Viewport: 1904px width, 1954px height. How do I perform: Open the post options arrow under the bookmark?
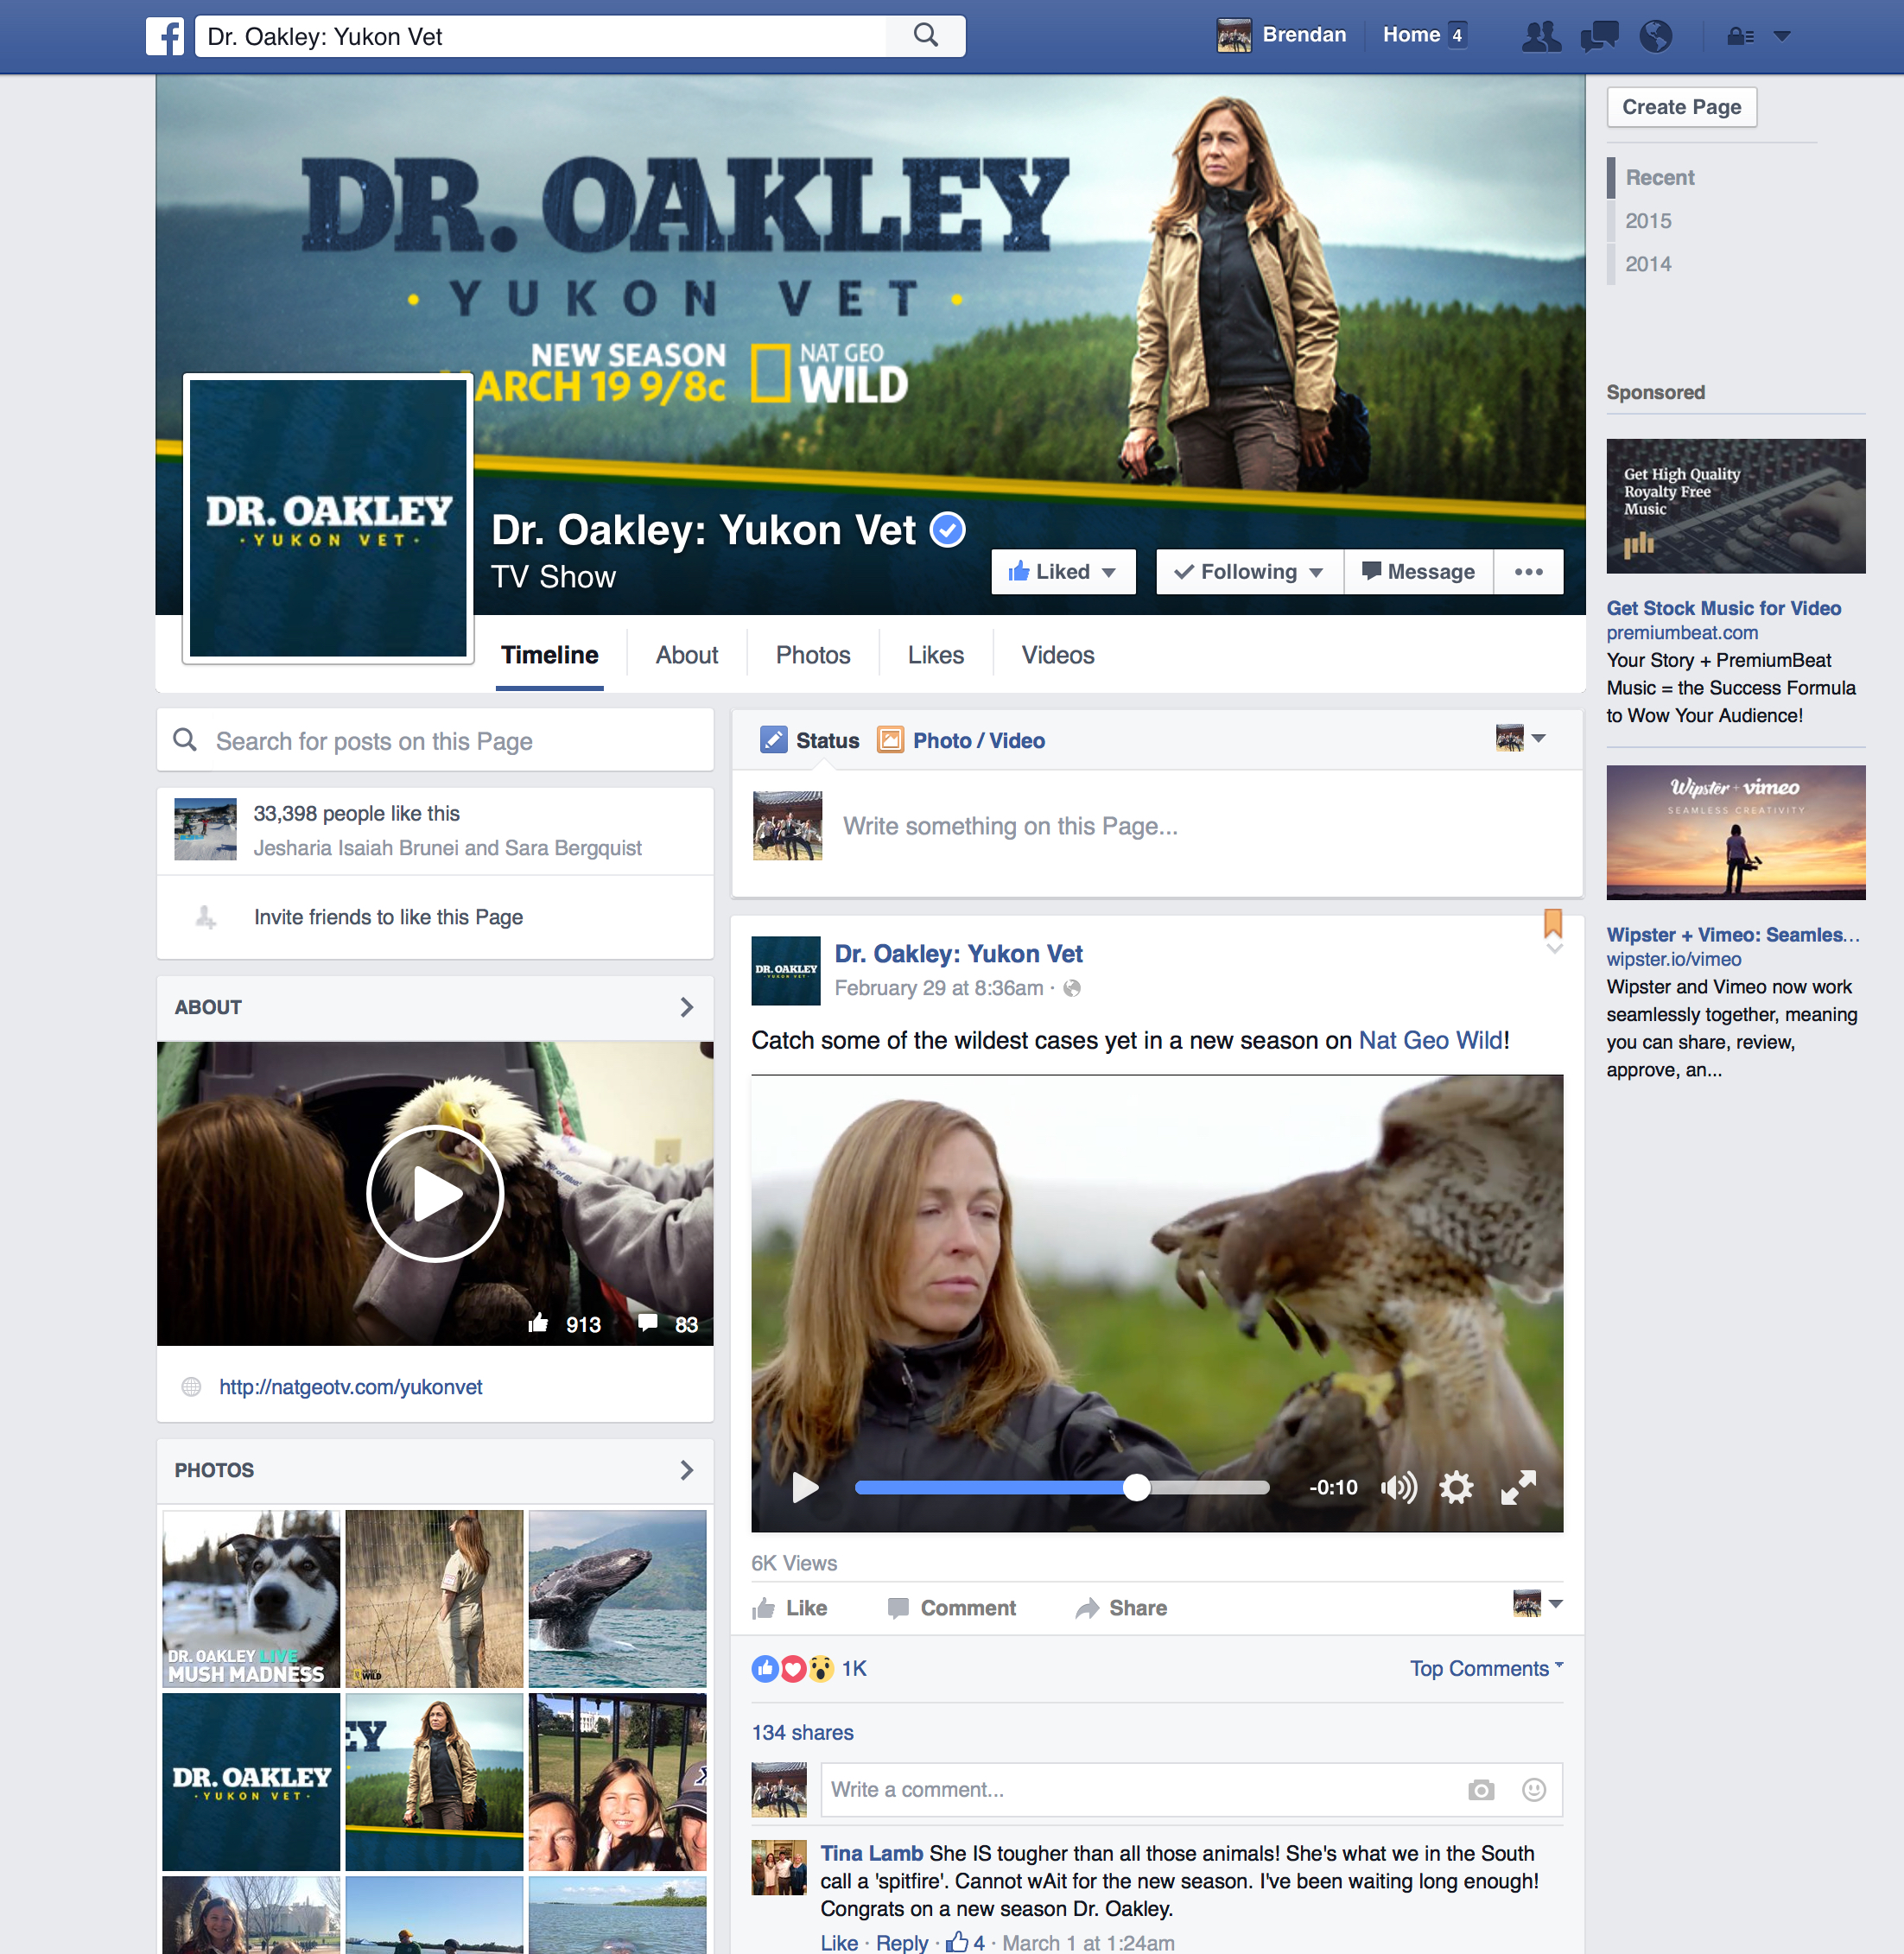pos(1554,948)
